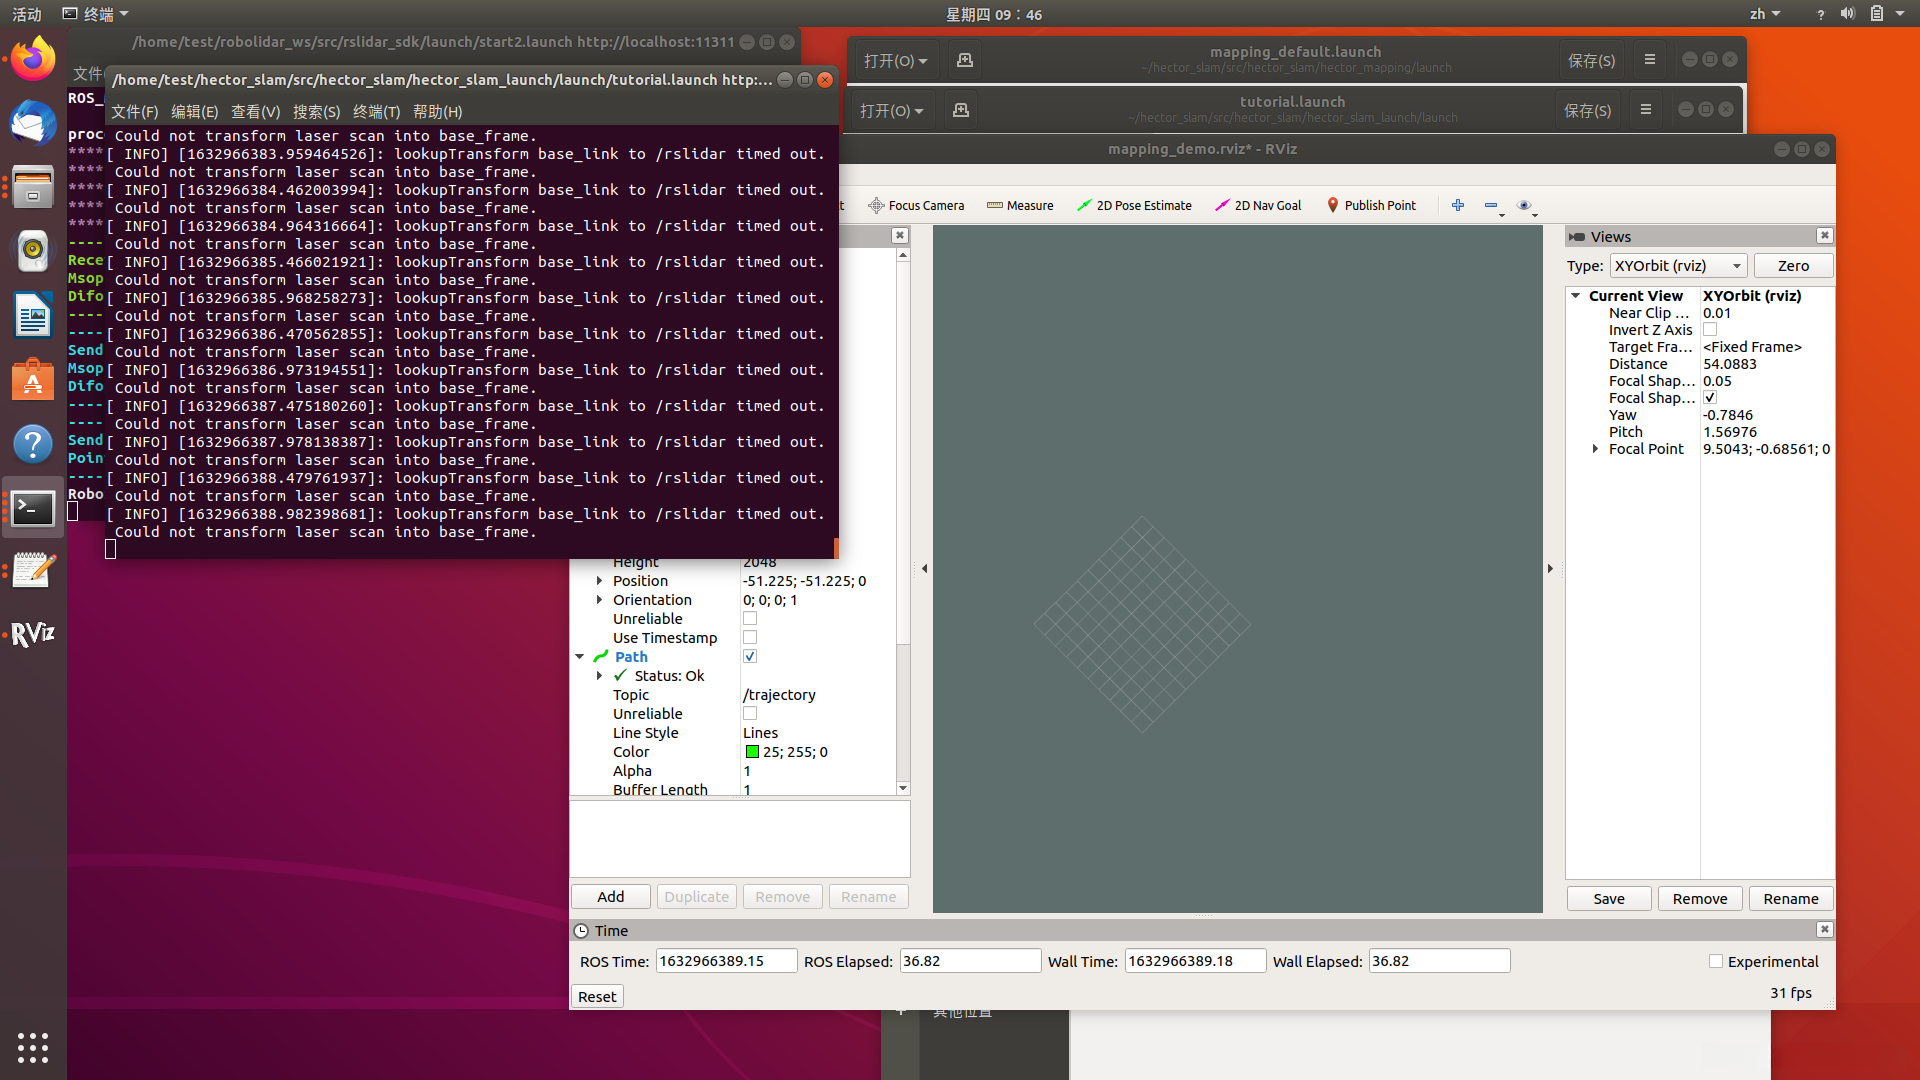The image size is (1920, 1080).
Task: Select the Focus Camera tool
Action: 916,205
